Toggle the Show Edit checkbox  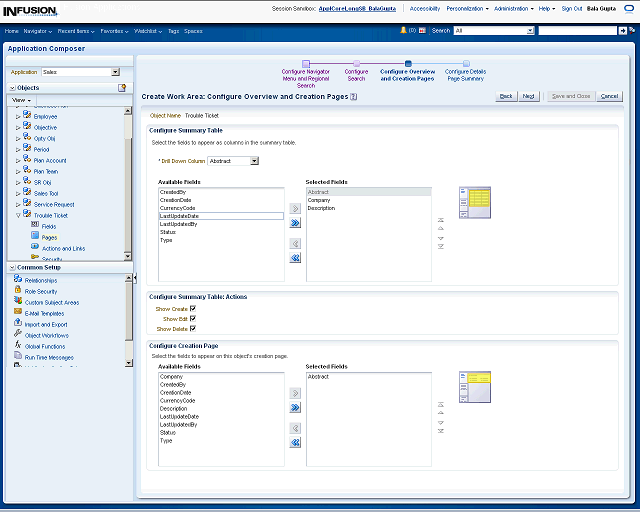click(x=193, y=319)
